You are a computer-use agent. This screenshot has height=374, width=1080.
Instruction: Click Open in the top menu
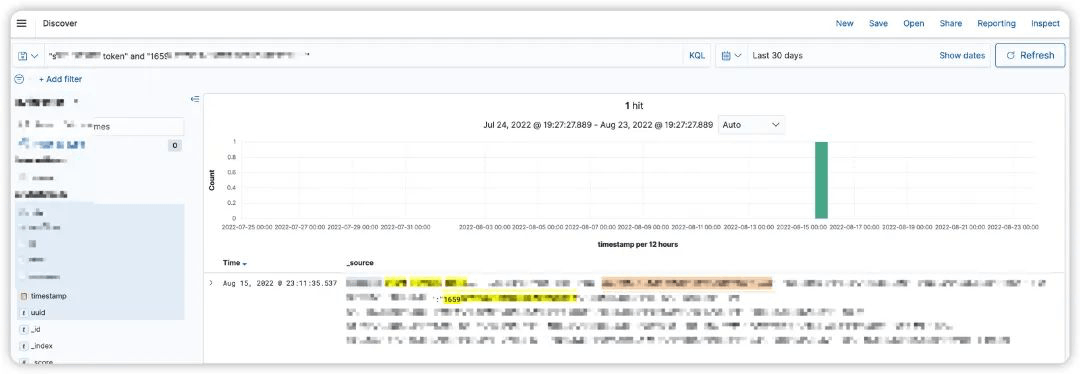point(914,23)
